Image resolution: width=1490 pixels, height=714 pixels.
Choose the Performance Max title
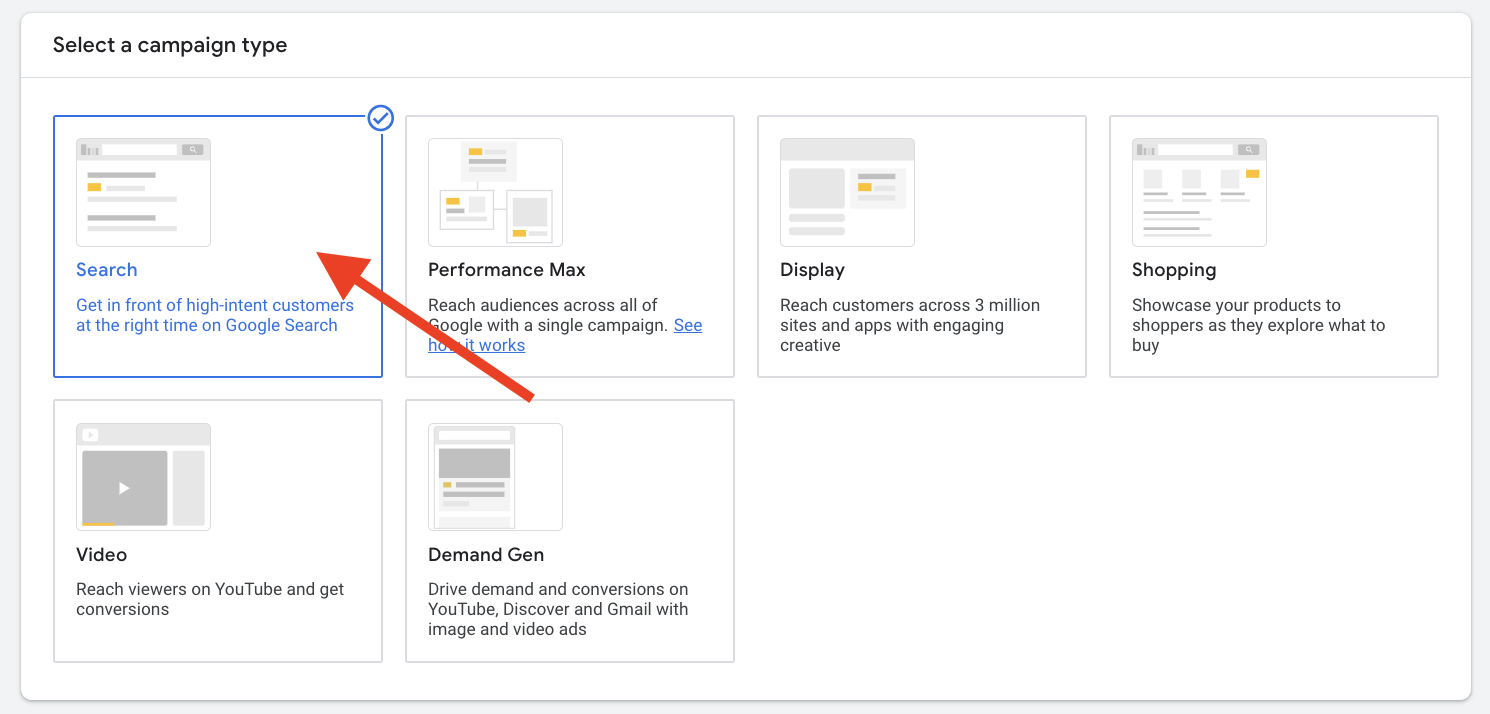pyautogui.click(x=507, y=270)
